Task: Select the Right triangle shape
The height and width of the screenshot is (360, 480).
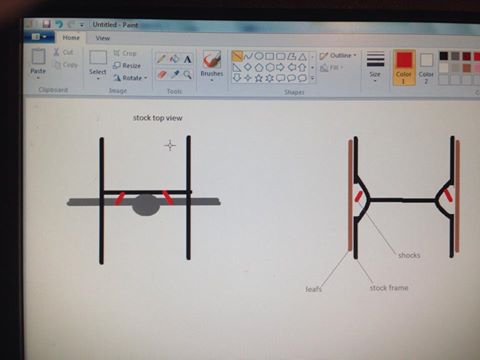Action: click(237, 68)
